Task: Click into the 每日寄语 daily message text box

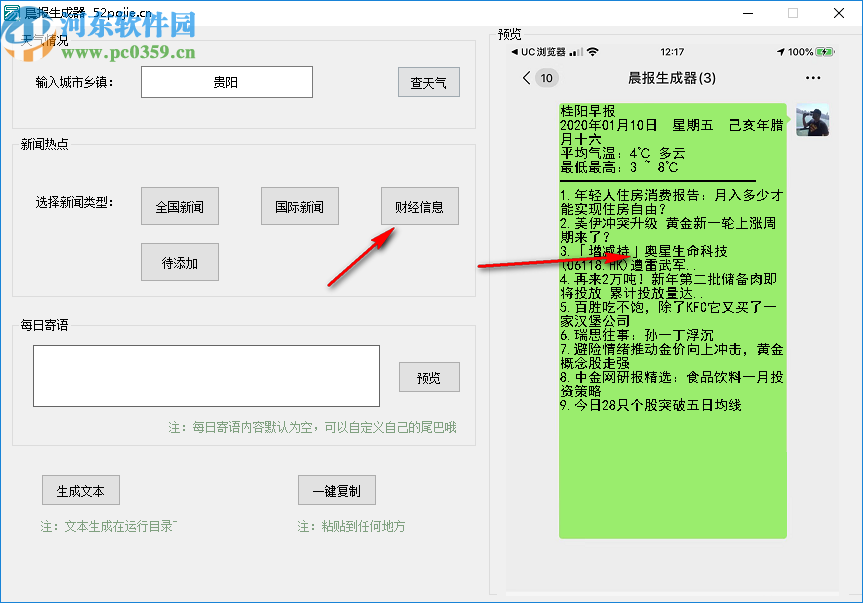Action: click(x=206, y=376)
